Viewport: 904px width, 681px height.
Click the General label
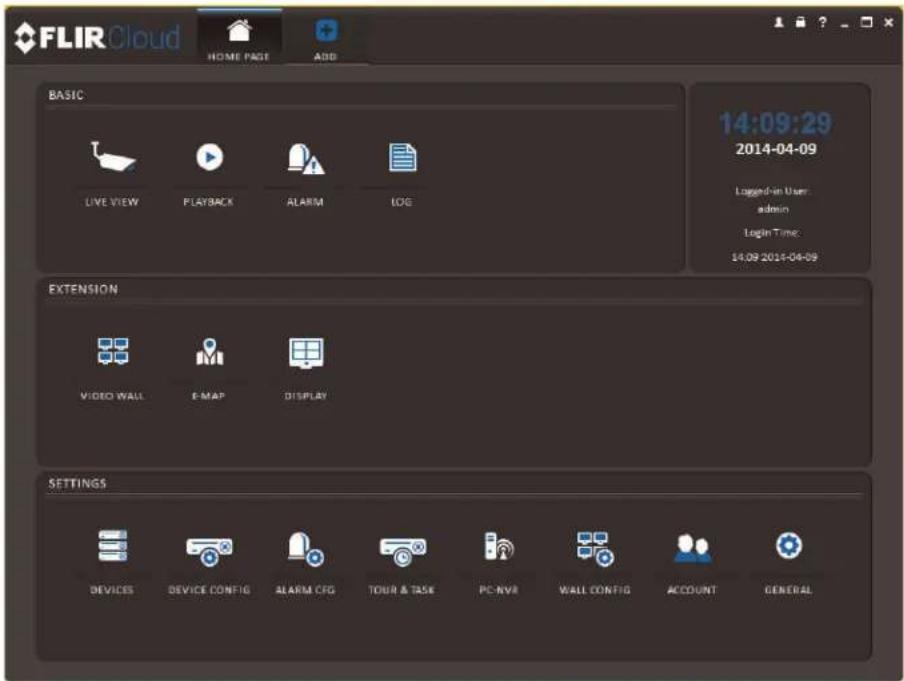click(788, 590)
